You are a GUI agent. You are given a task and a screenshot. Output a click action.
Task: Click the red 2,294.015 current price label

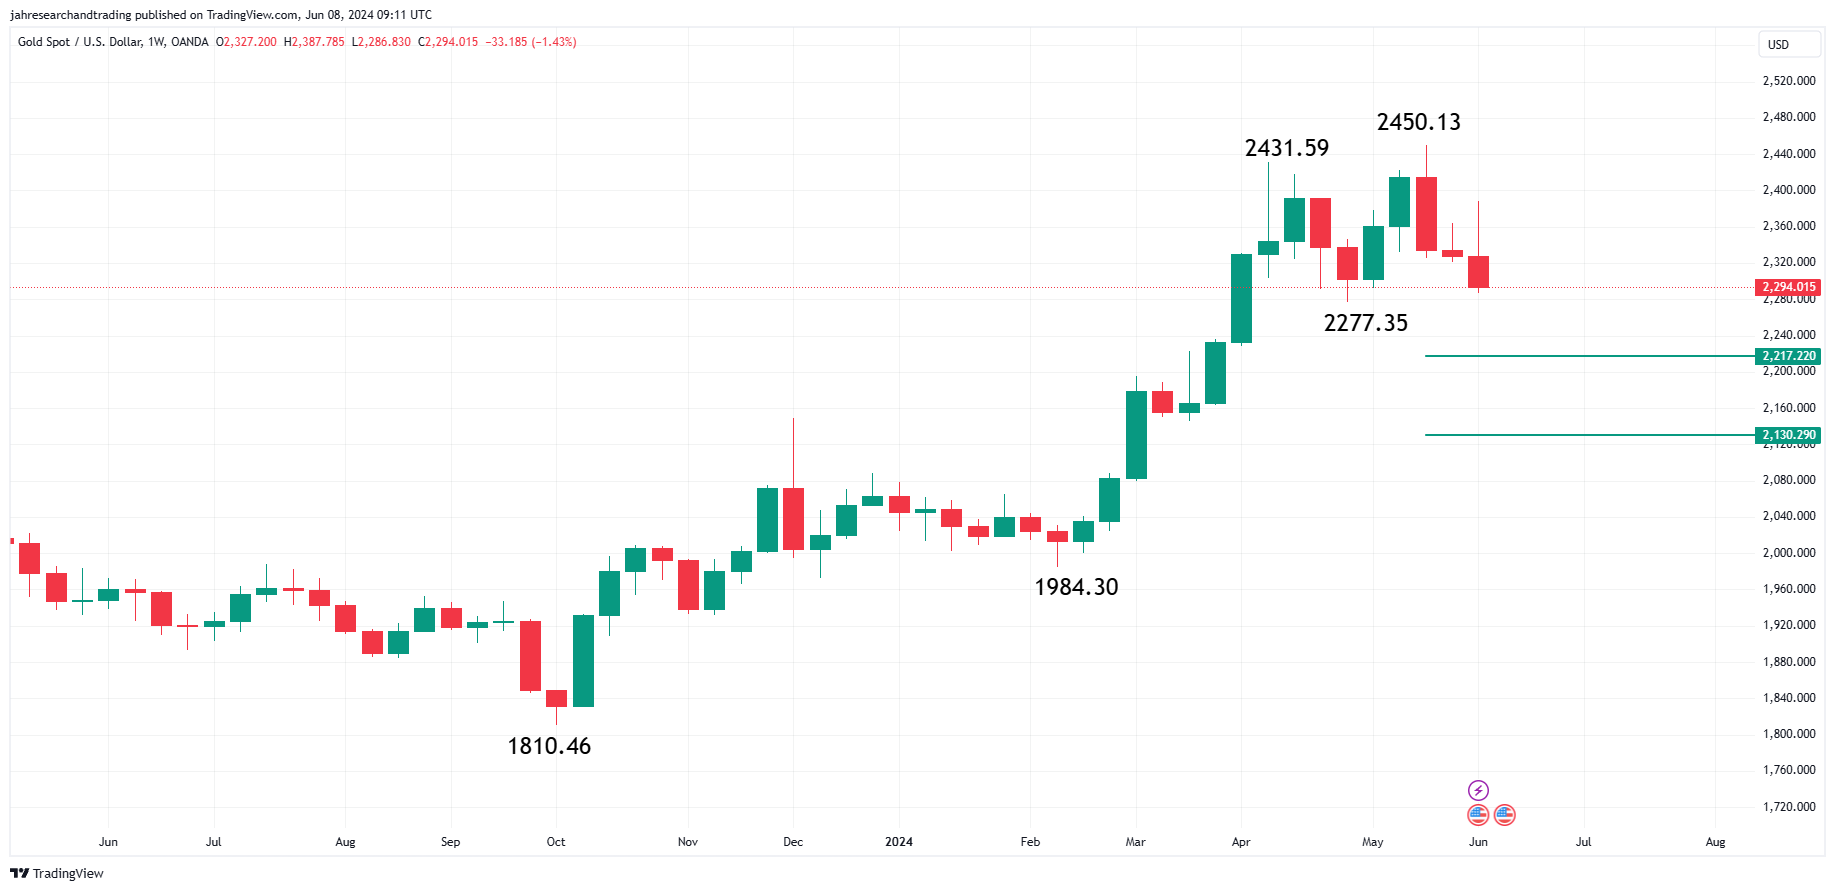[1788, 287]
